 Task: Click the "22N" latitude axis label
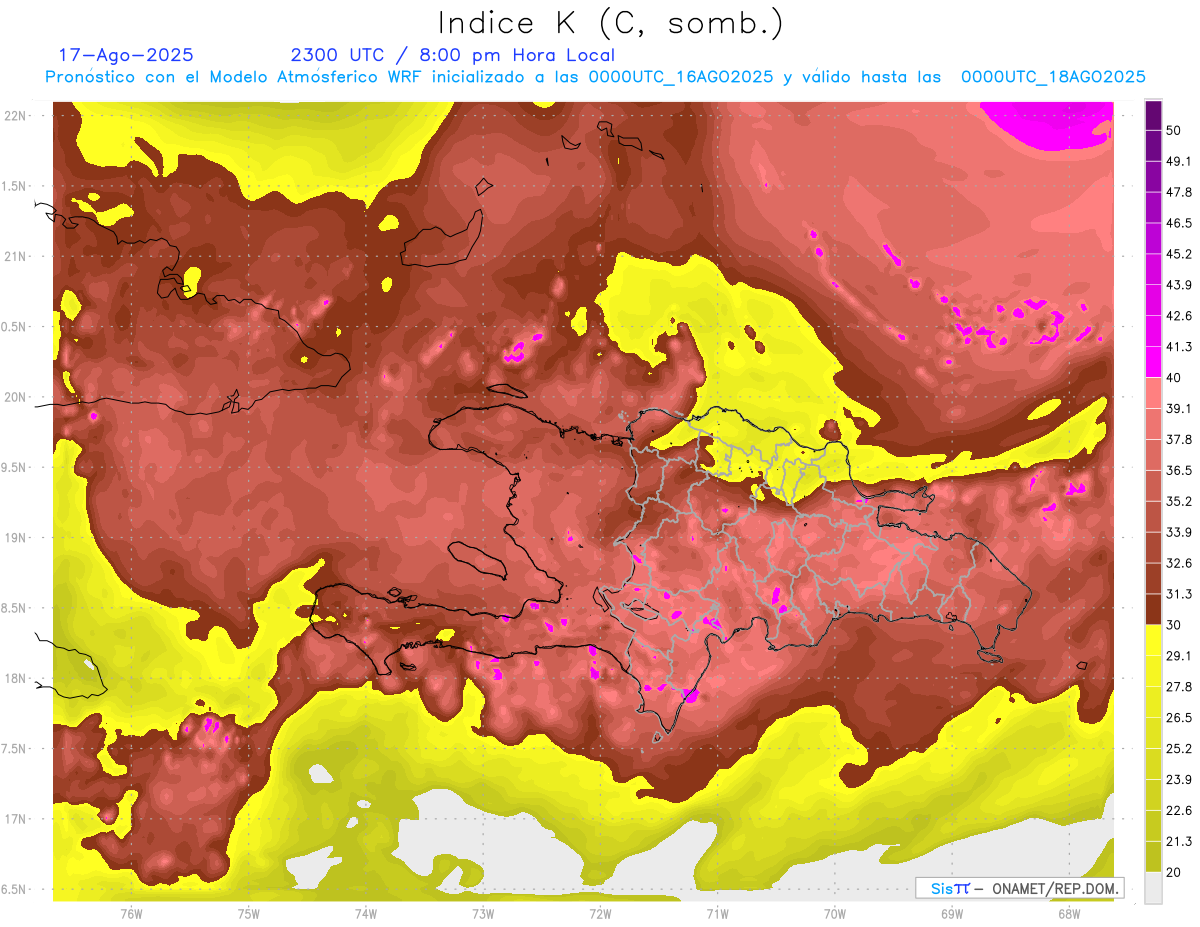[x=17, y=116]
